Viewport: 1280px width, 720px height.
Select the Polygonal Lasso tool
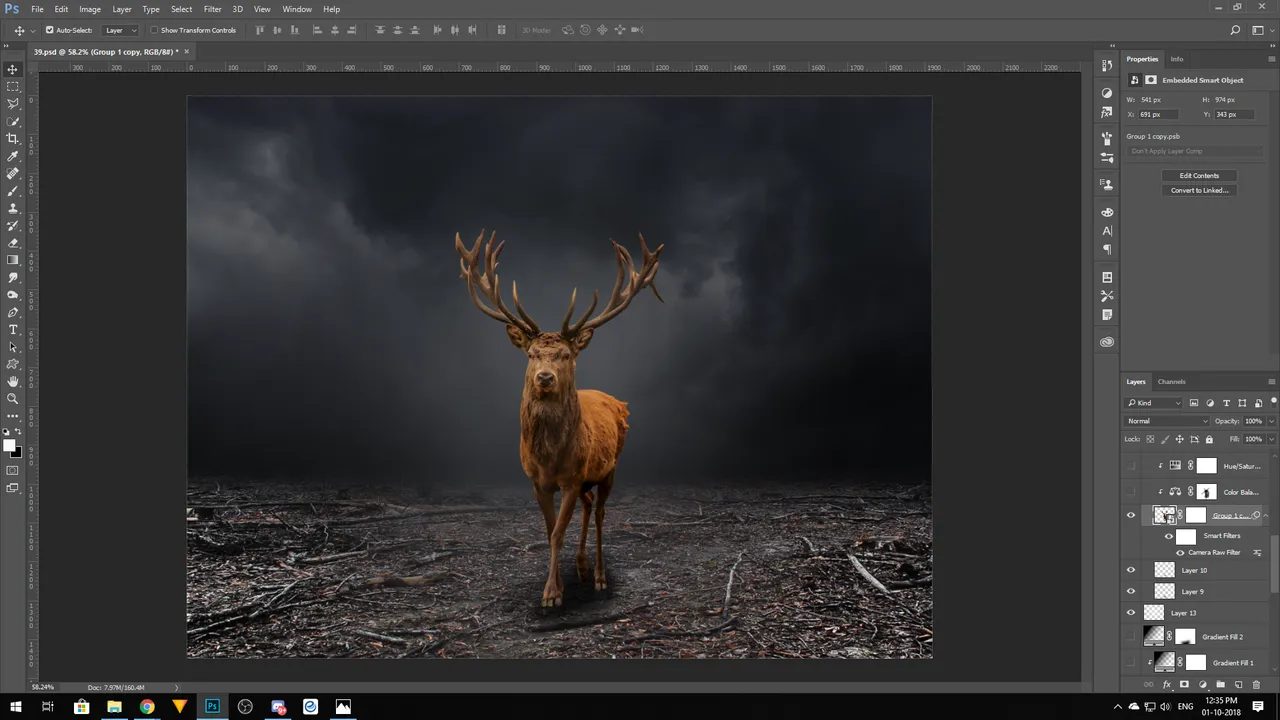13,104
